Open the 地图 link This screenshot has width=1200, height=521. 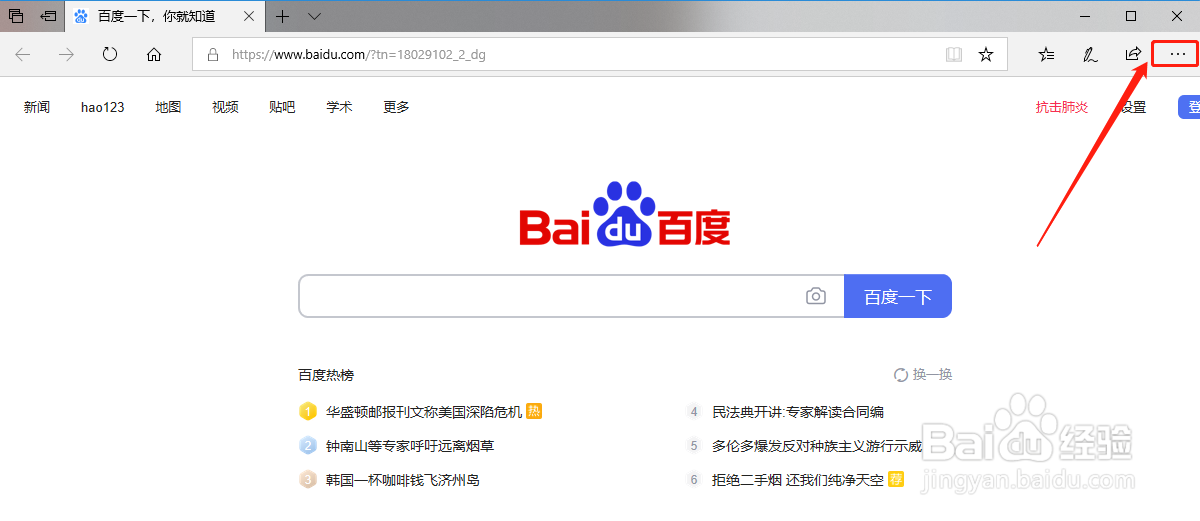pos(168,107)
